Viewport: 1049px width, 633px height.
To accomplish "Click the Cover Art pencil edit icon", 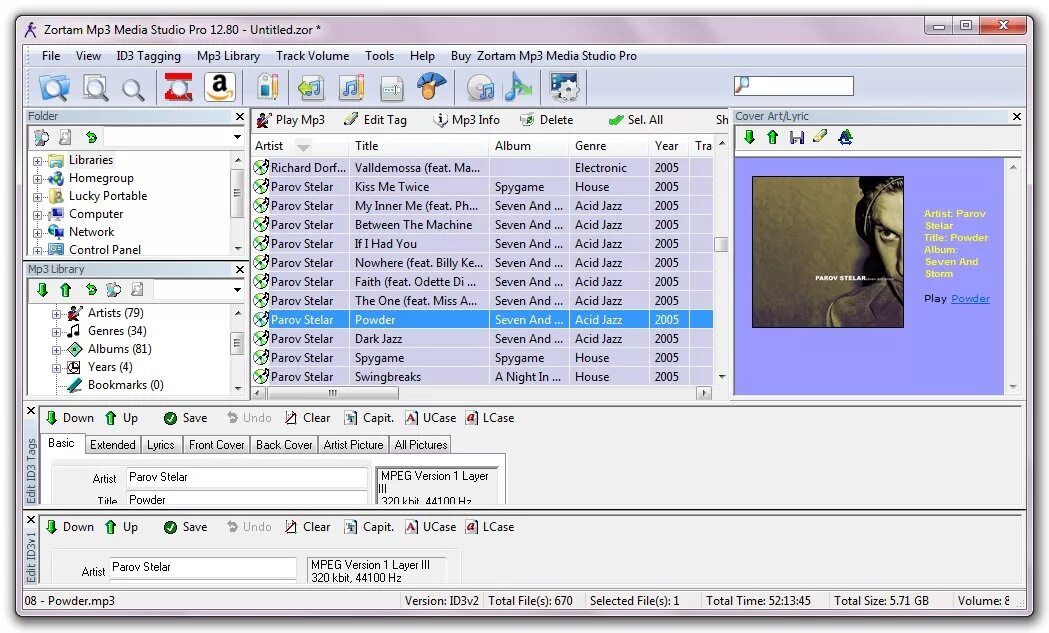I will click(820, 137).
